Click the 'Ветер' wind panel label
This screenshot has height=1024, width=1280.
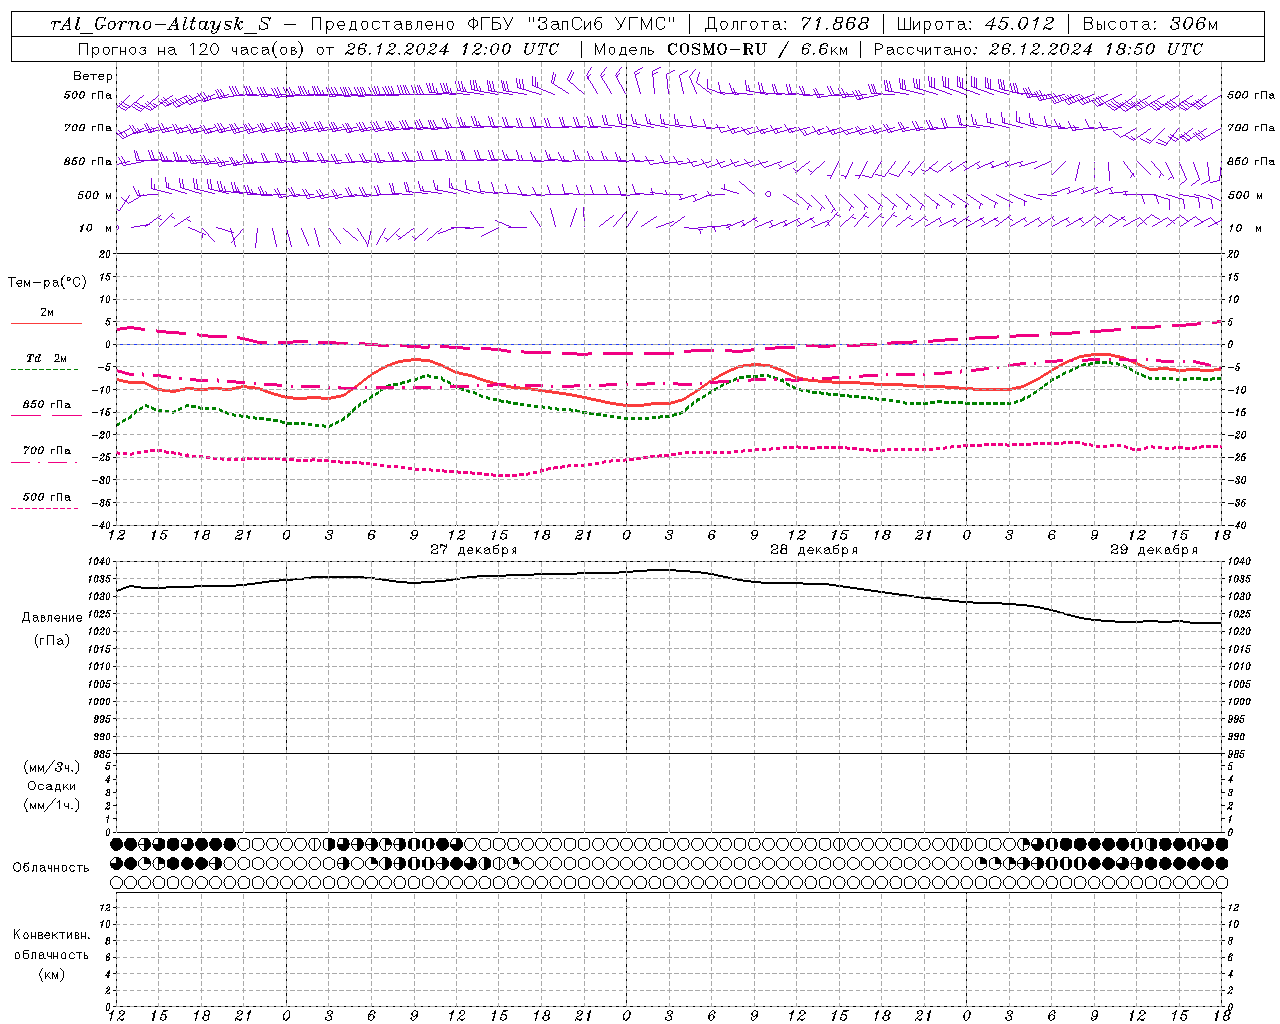[93, 76]
